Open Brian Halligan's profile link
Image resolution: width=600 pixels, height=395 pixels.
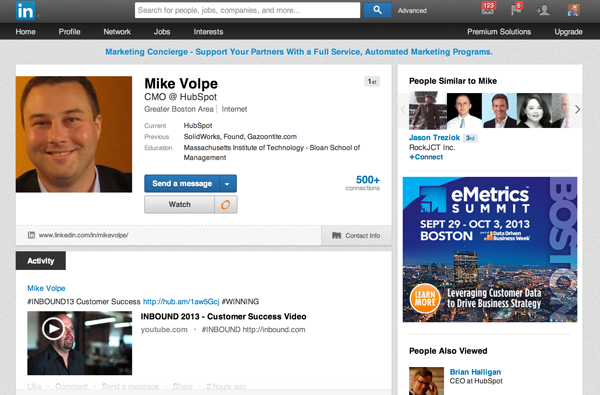coord(475,372)
